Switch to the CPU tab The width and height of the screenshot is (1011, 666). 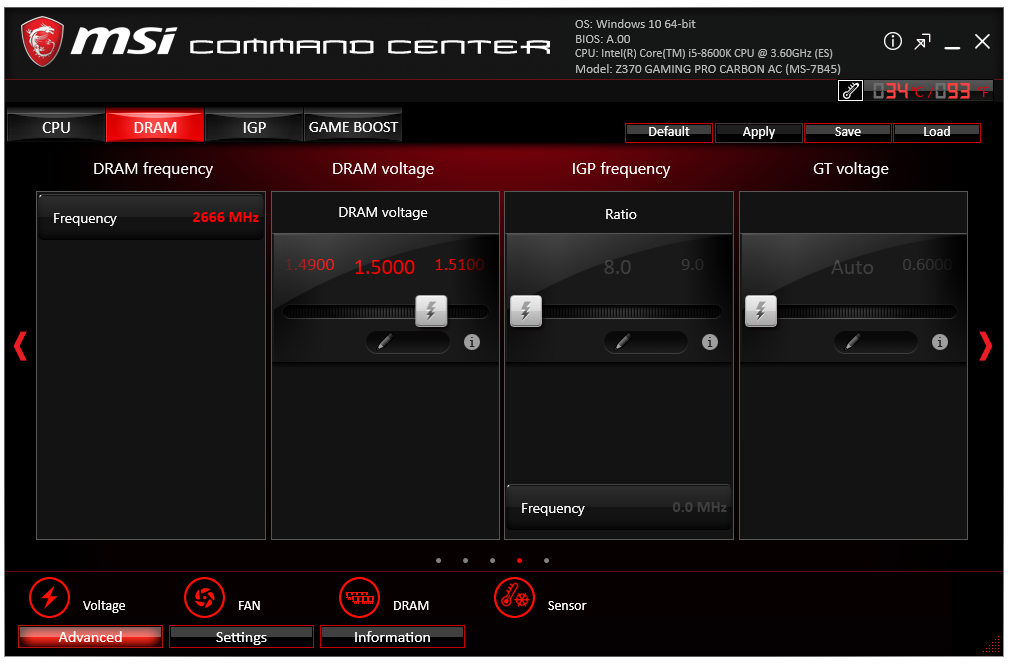56,126
